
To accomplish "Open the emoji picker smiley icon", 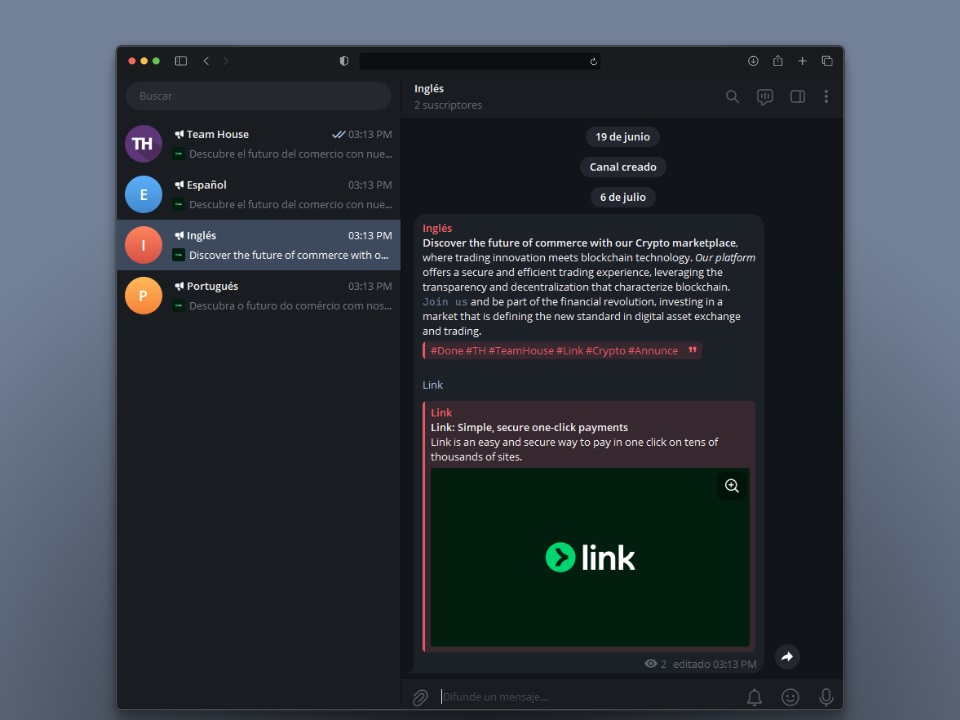I will (x=790, y=697).
